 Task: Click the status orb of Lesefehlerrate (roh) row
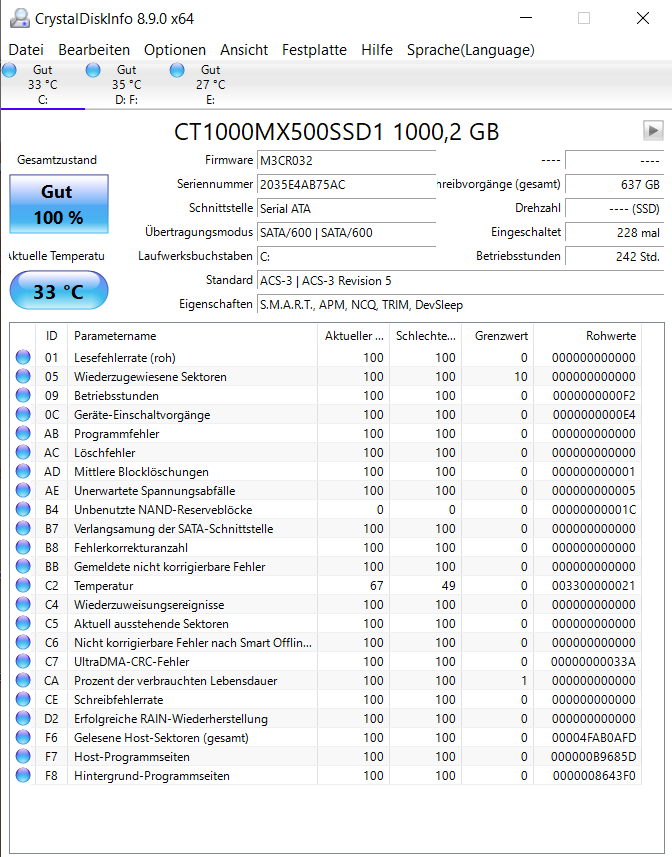[23, 357]
